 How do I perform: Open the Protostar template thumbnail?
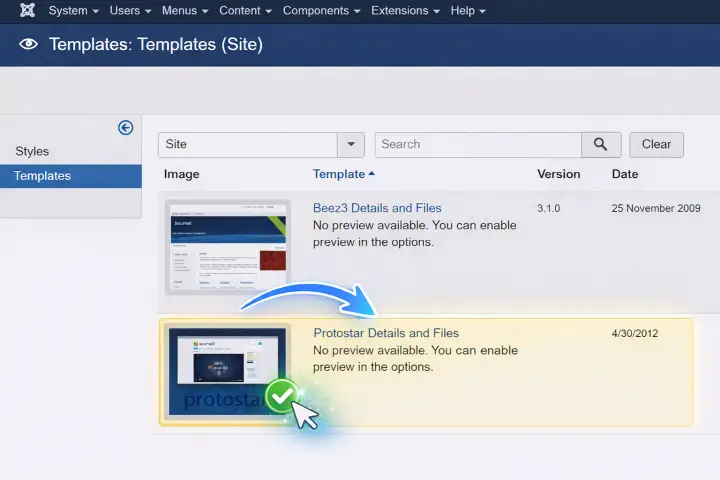pyautogui.click(x=227, y=372)
